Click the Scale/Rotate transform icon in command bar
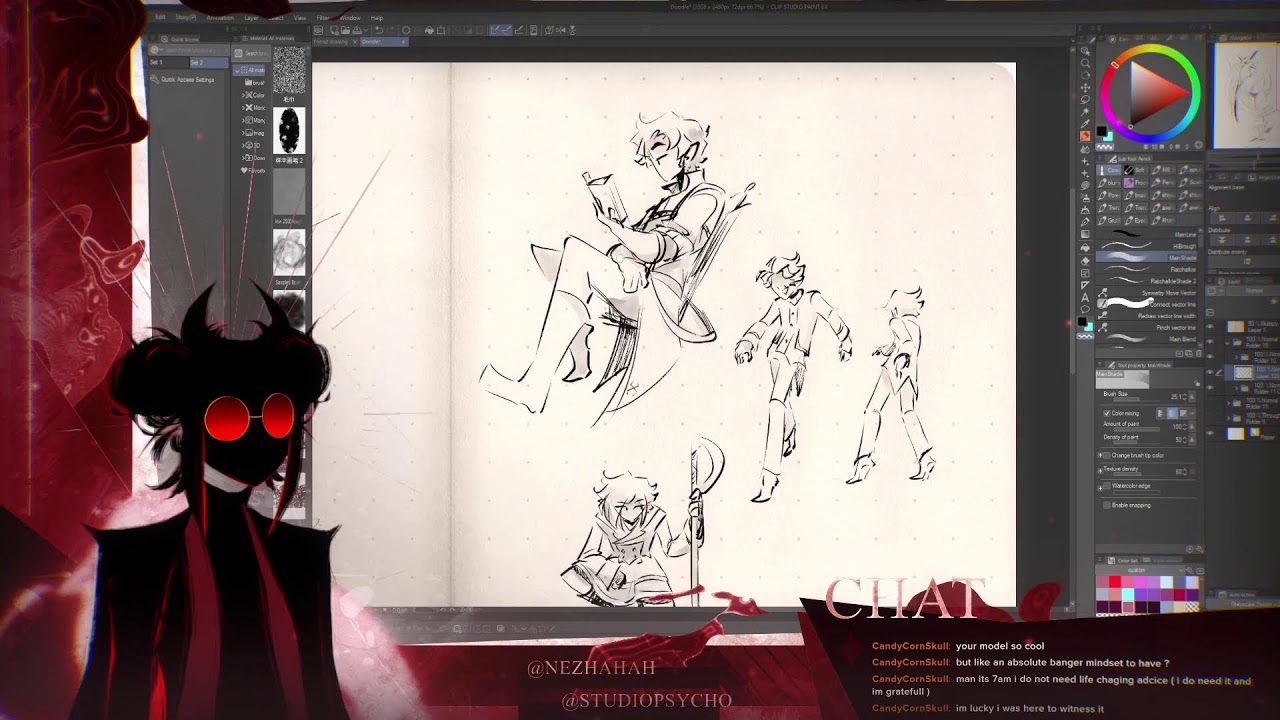 click(441, 30)
